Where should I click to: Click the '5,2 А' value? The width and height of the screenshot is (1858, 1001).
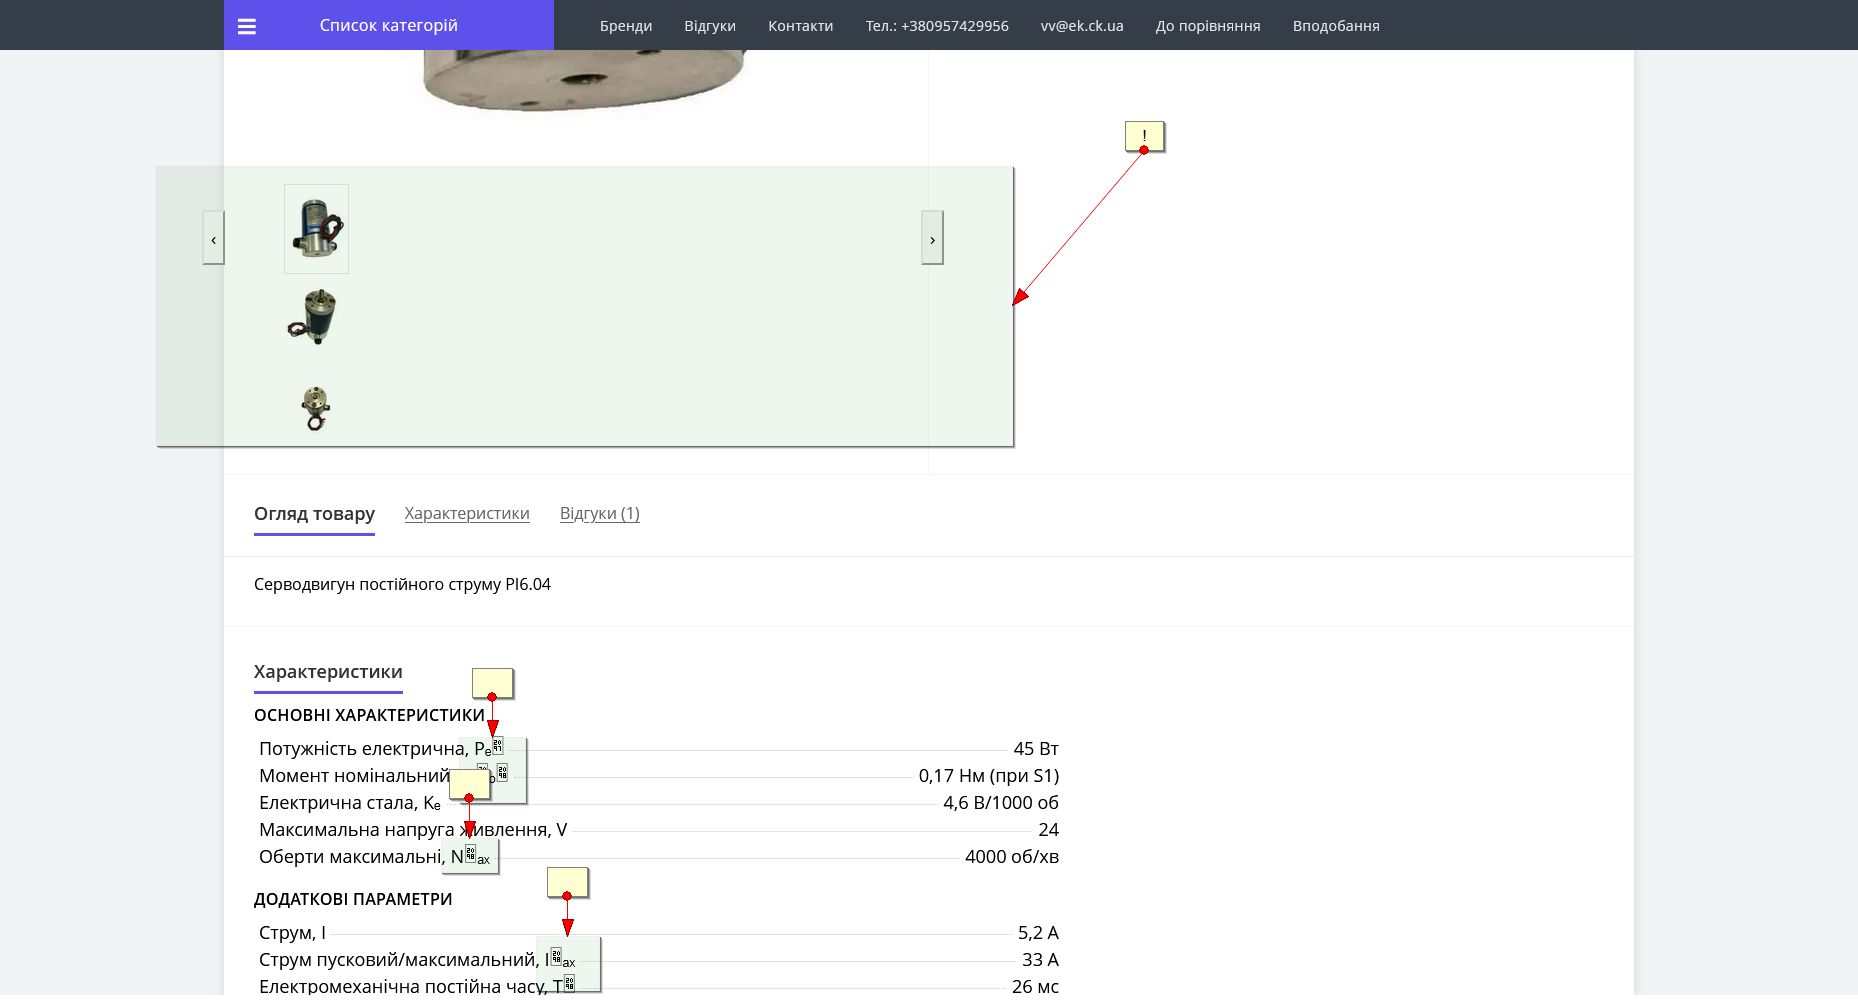(1038, 933)
